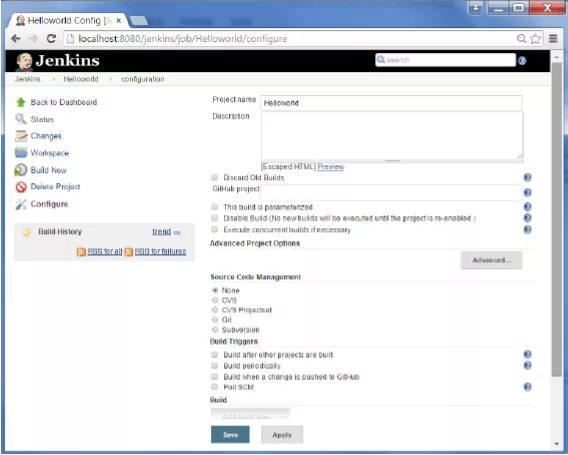Click the configuration breadcrumb

coord(143,79)
